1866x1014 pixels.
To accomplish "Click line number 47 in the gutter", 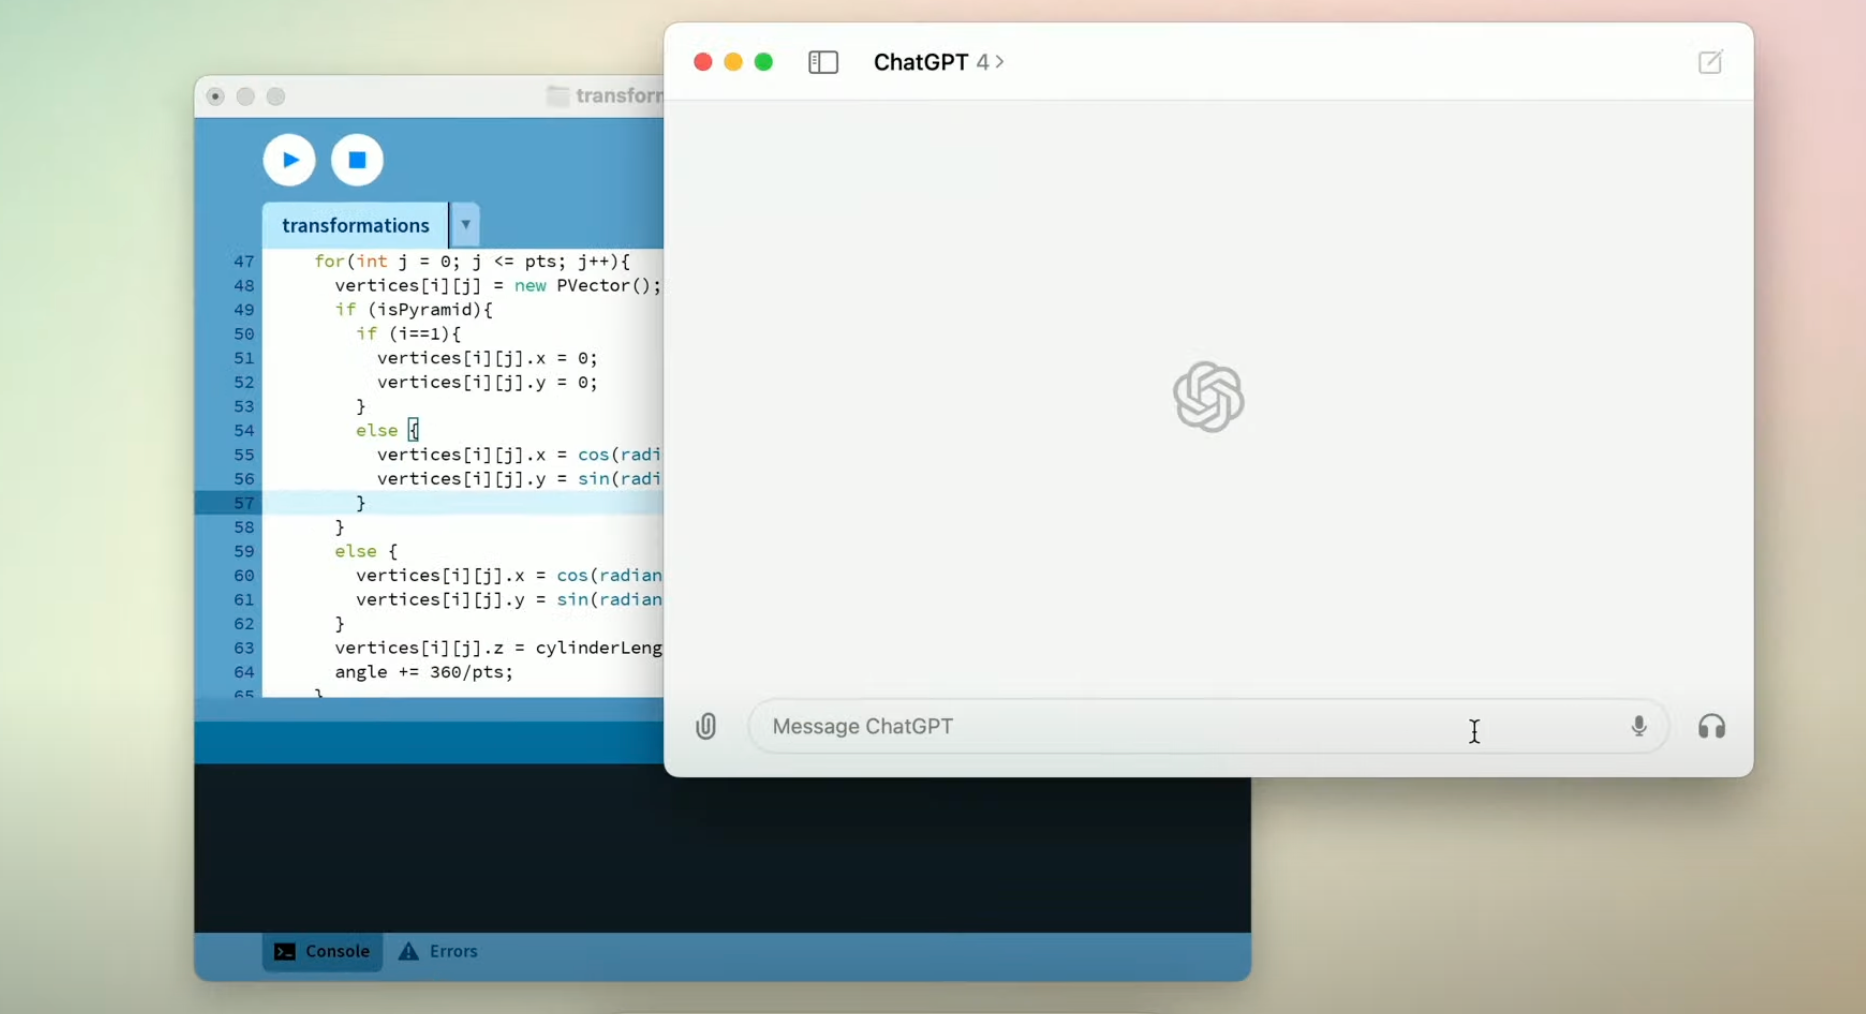I will tap(244, 261).
